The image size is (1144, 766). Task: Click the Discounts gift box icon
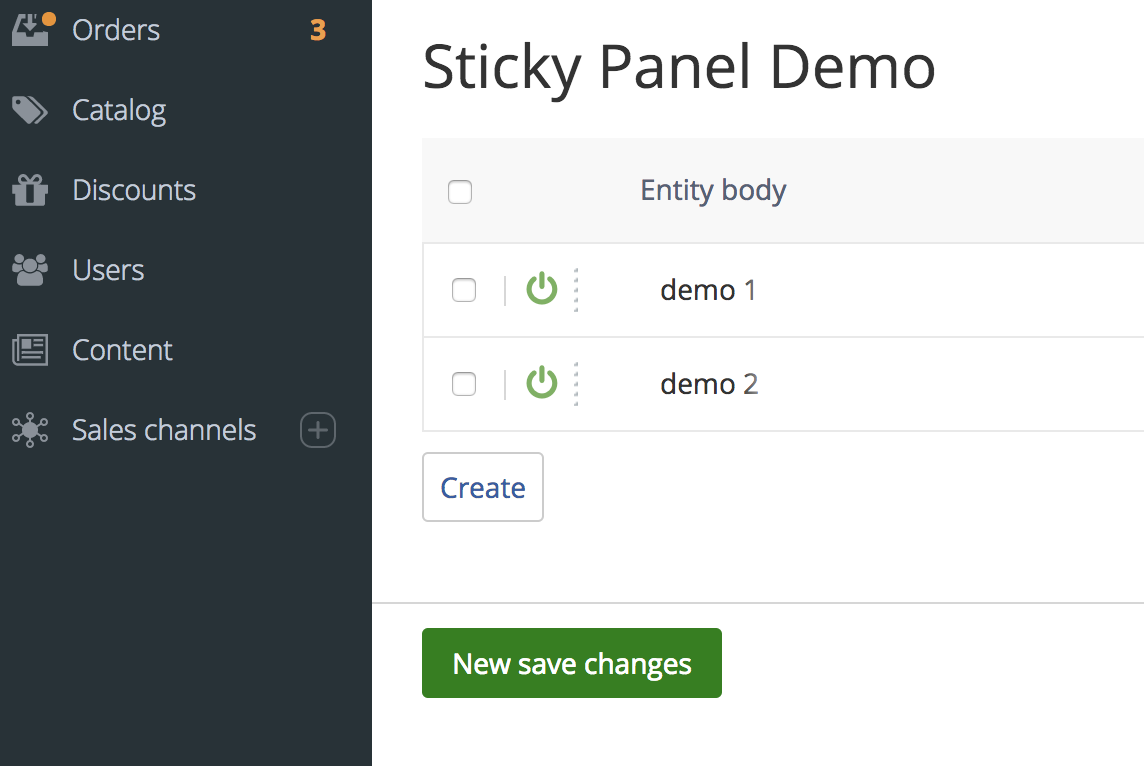click(30, 190)
